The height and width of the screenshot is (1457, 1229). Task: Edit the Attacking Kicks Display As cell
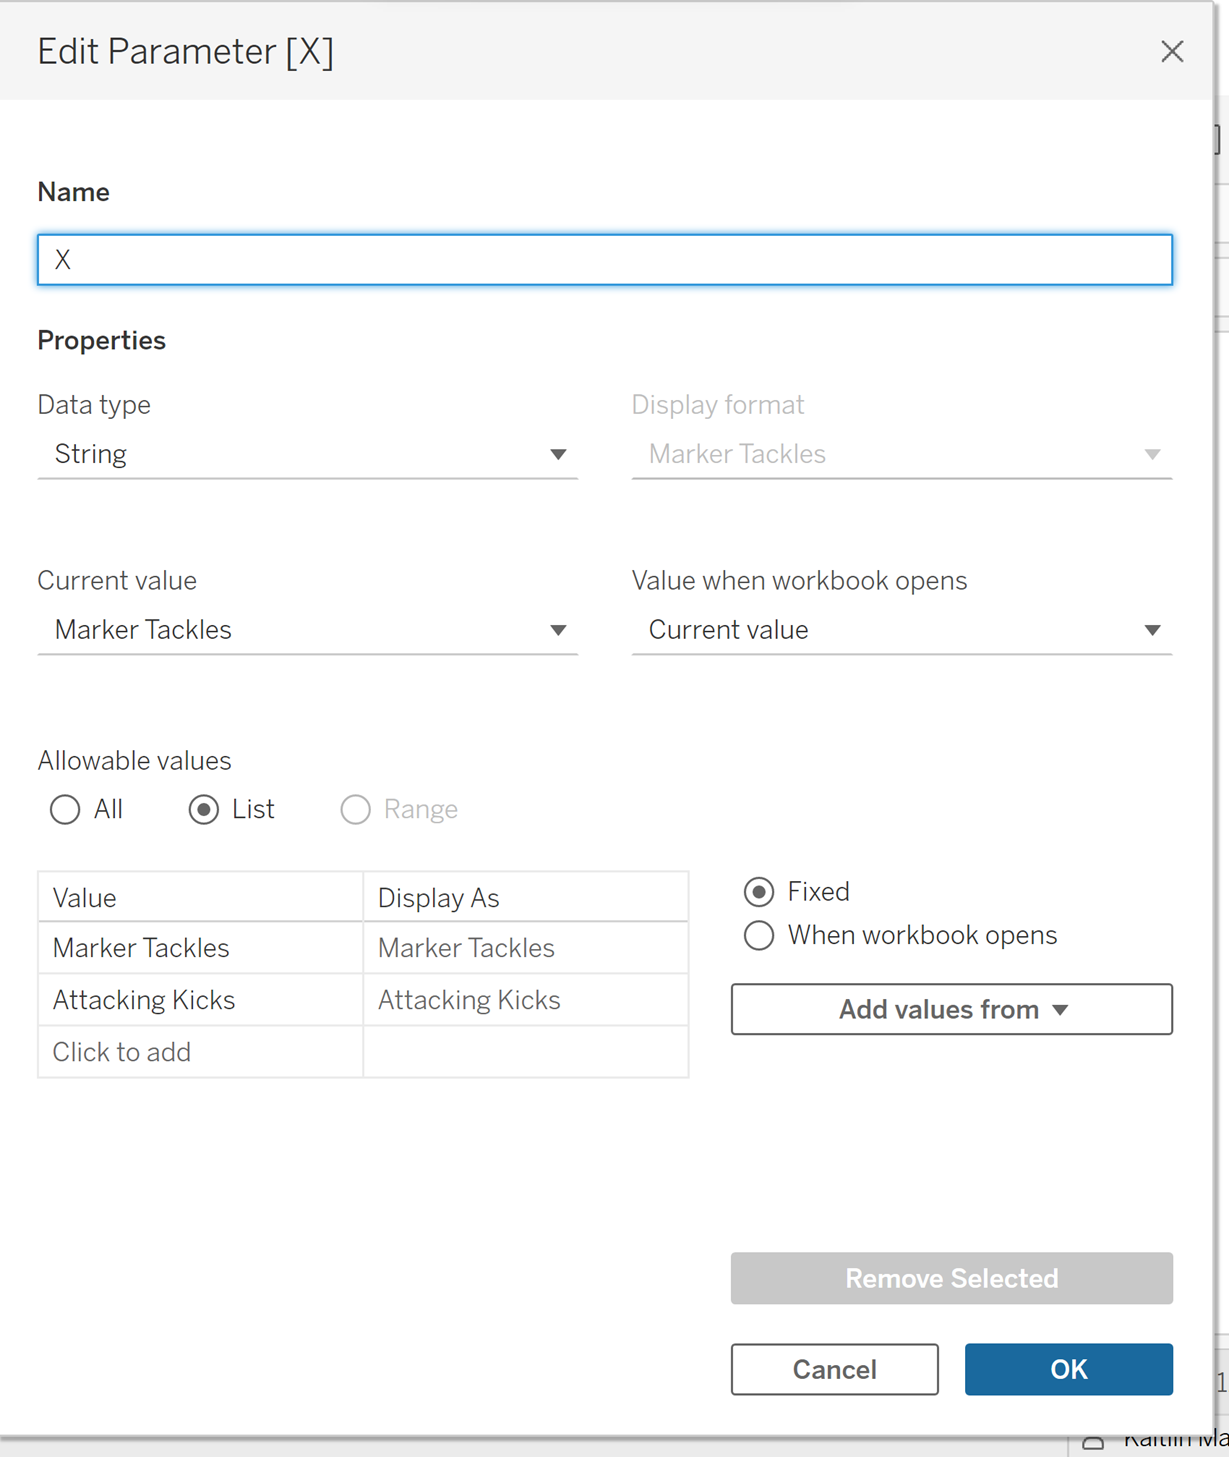point(525,1000)
